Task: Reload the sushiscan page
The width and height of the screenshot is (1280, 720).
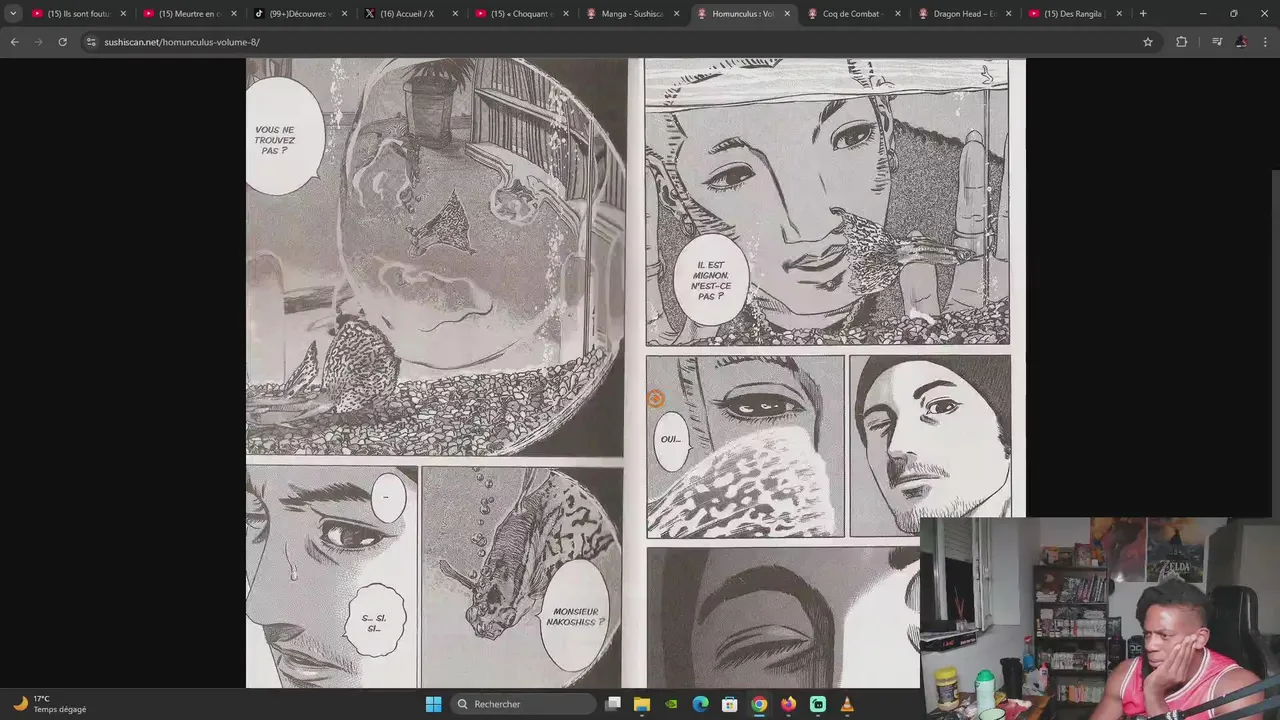Action: [62, 42]
